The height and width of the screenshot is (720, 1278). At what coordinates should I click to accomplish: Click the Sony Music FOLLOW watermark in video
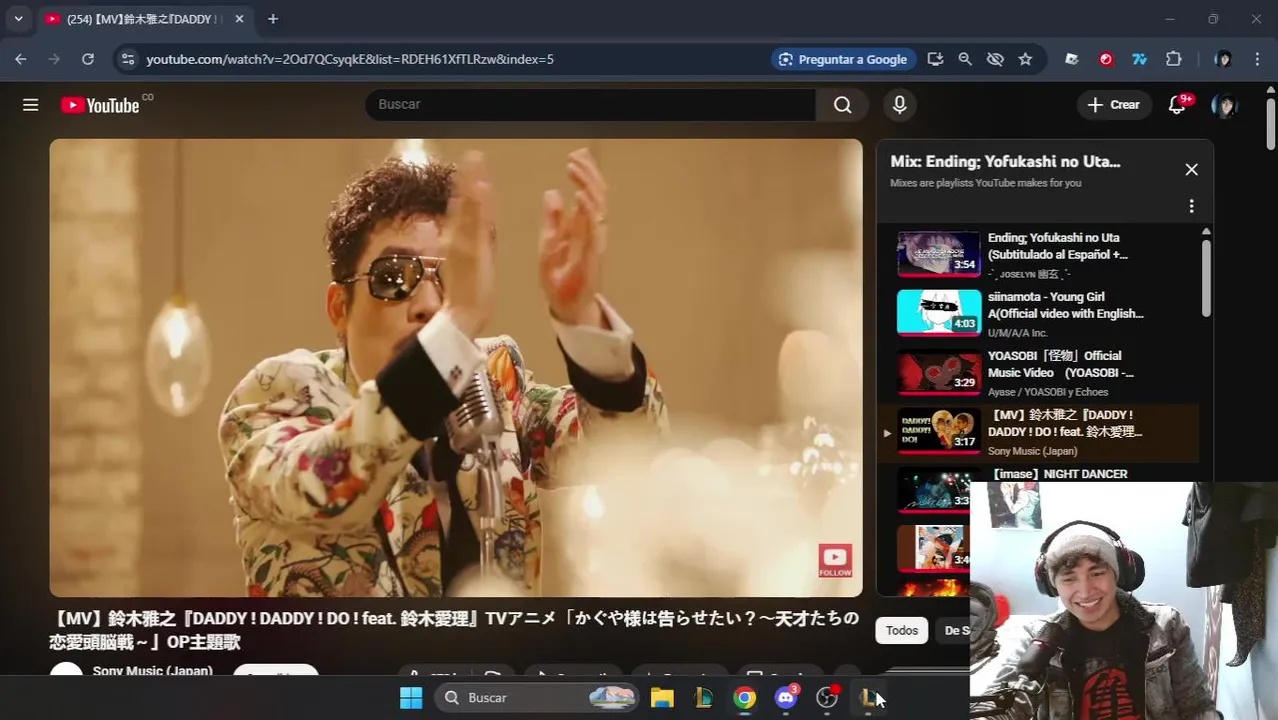coord(835,560)
